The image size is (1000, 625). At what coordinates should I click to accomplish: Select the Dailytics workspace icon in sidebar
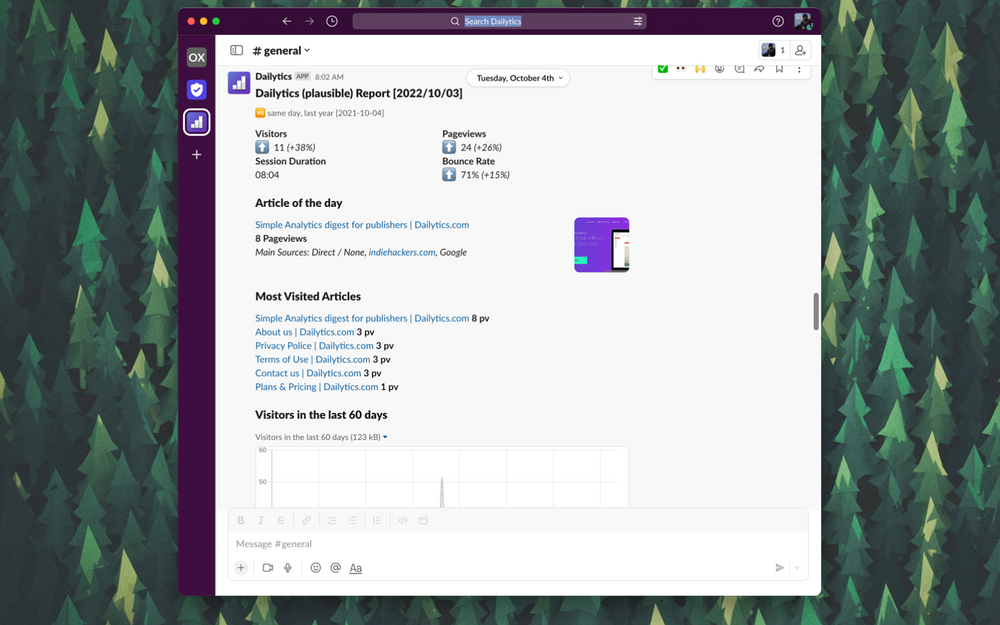[x=196, y=122]
